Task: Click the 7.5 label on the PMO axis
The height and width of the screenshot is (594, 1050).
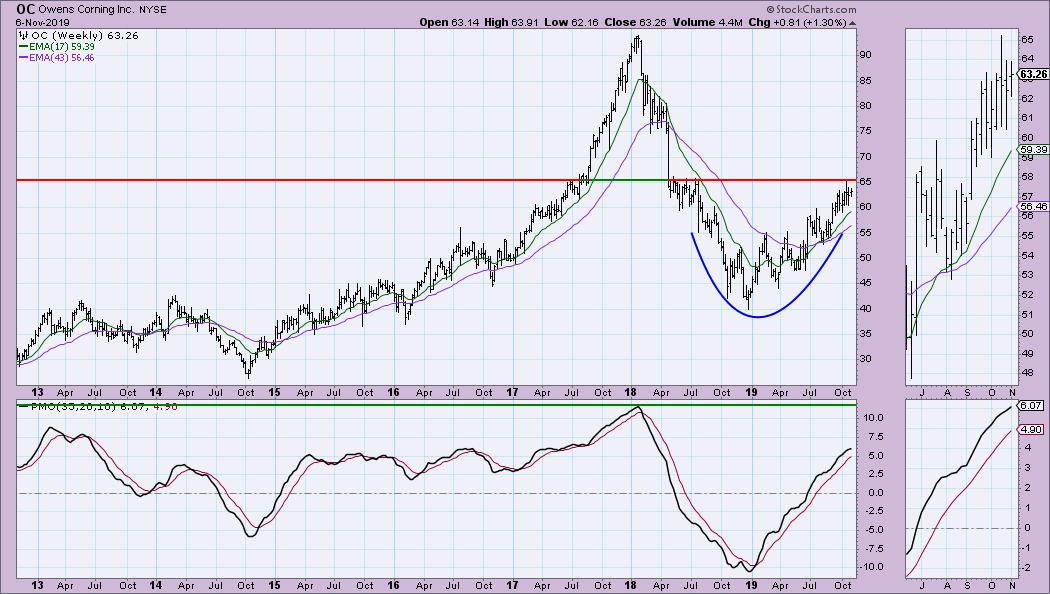Action: coord(875,437)
